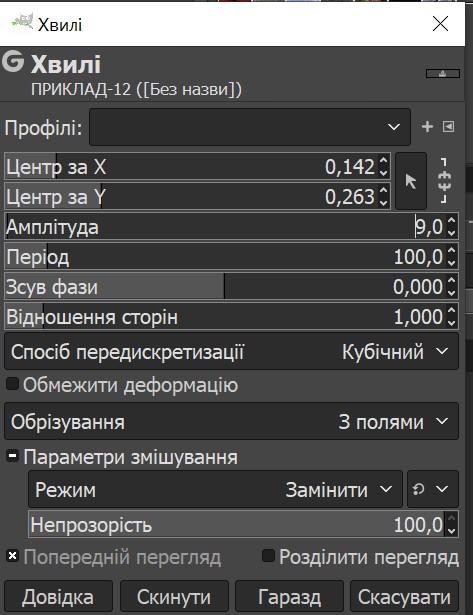Open the Профілі dropdown
The height and width of the screenshot is (615, 473).
(x=250, y=127)
